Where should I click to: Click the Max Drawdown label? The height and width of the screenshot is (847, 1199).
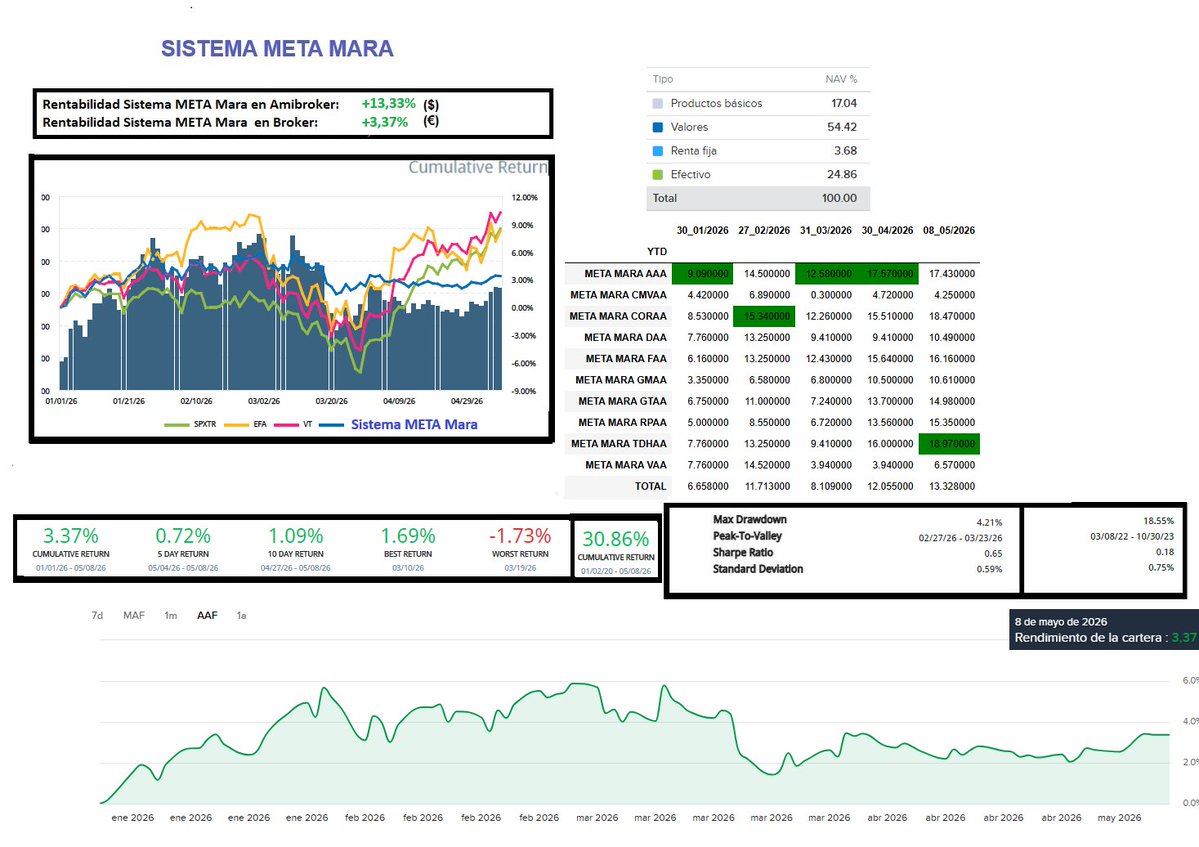[x=749, y=520]
